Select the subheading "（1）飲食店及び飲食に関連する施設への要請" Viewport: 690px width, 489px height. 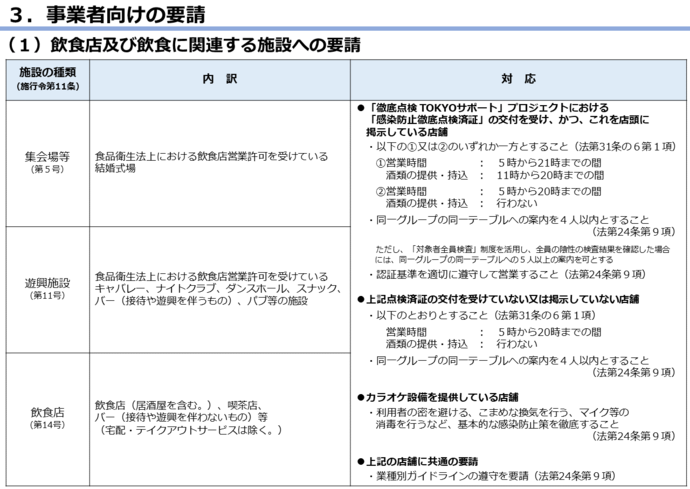183,45
